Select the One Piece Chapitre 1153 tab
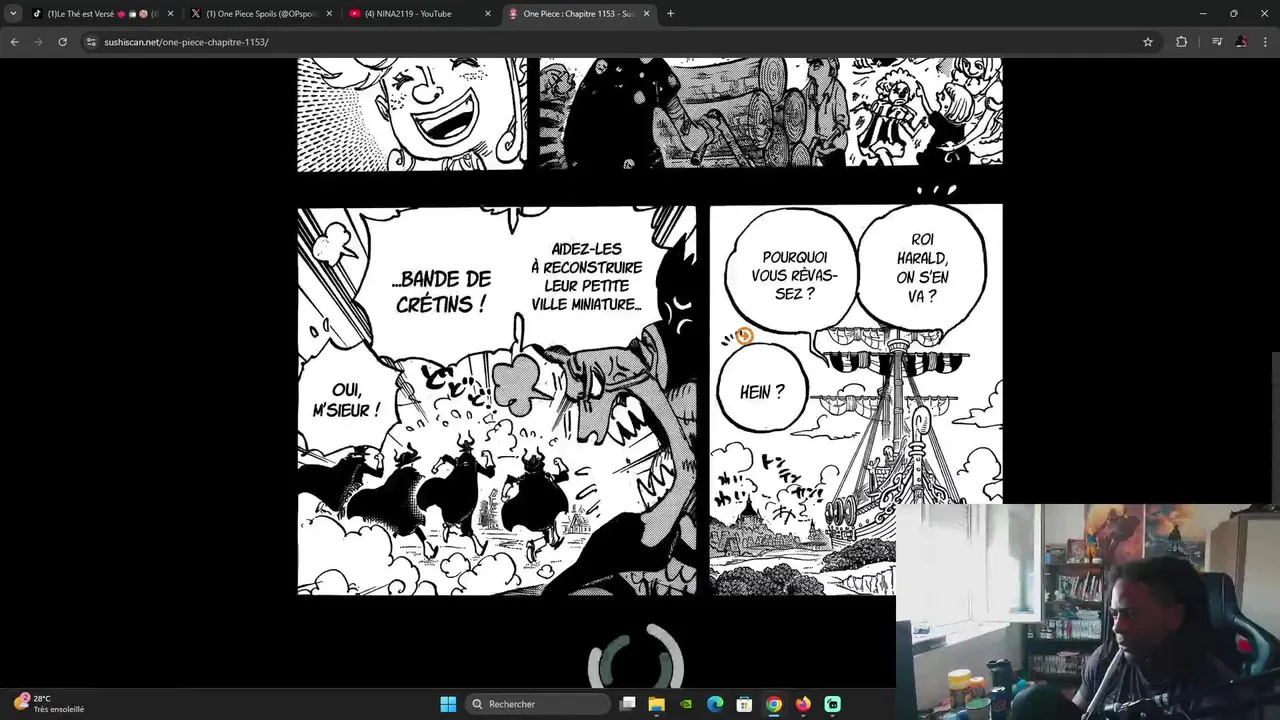The height and width of the screenshot is (720, 1280). pos(572,14)
